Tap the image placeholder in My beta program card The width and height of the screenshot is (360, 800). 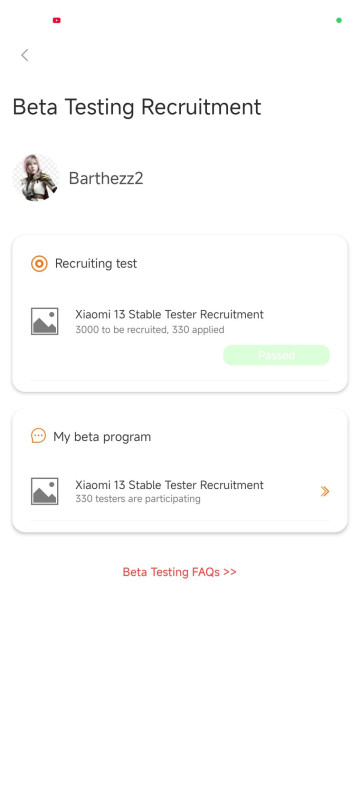pyautogui.click(x=45, y=491)
